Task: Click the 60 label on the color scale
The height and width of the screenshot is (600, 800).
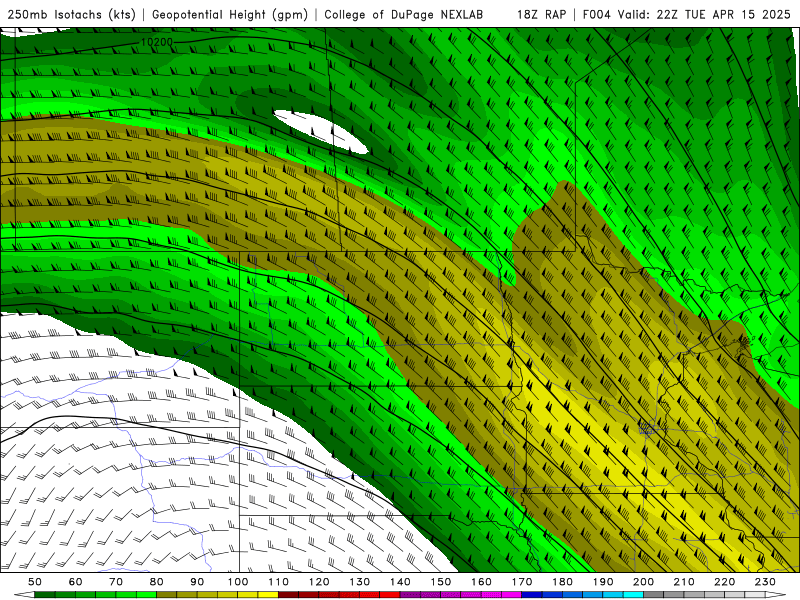Action: click(75, 582)
